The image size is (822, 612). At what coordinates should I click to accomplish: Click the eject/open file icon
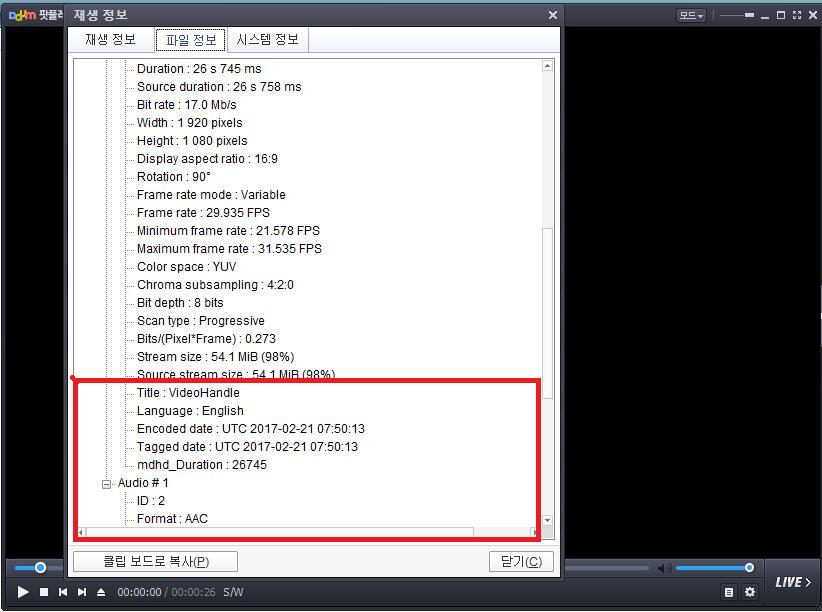[101, 592]
